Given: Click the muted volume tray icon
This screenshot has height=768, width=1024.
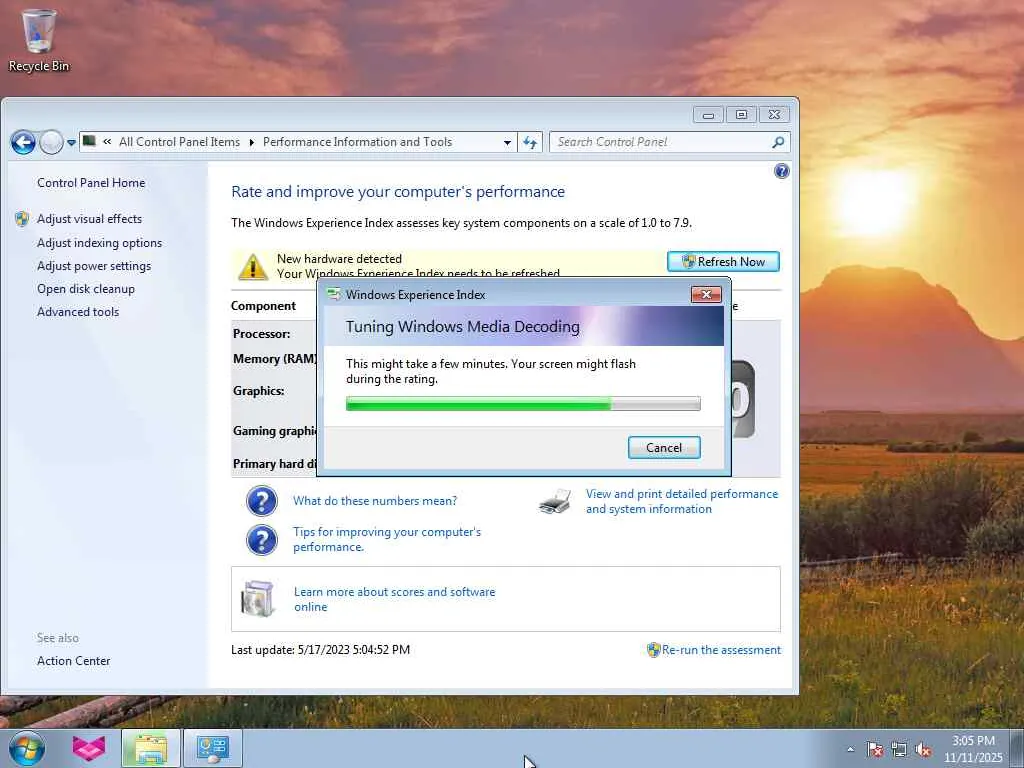Looking at the screenshot, I should (x=923, y=749).
